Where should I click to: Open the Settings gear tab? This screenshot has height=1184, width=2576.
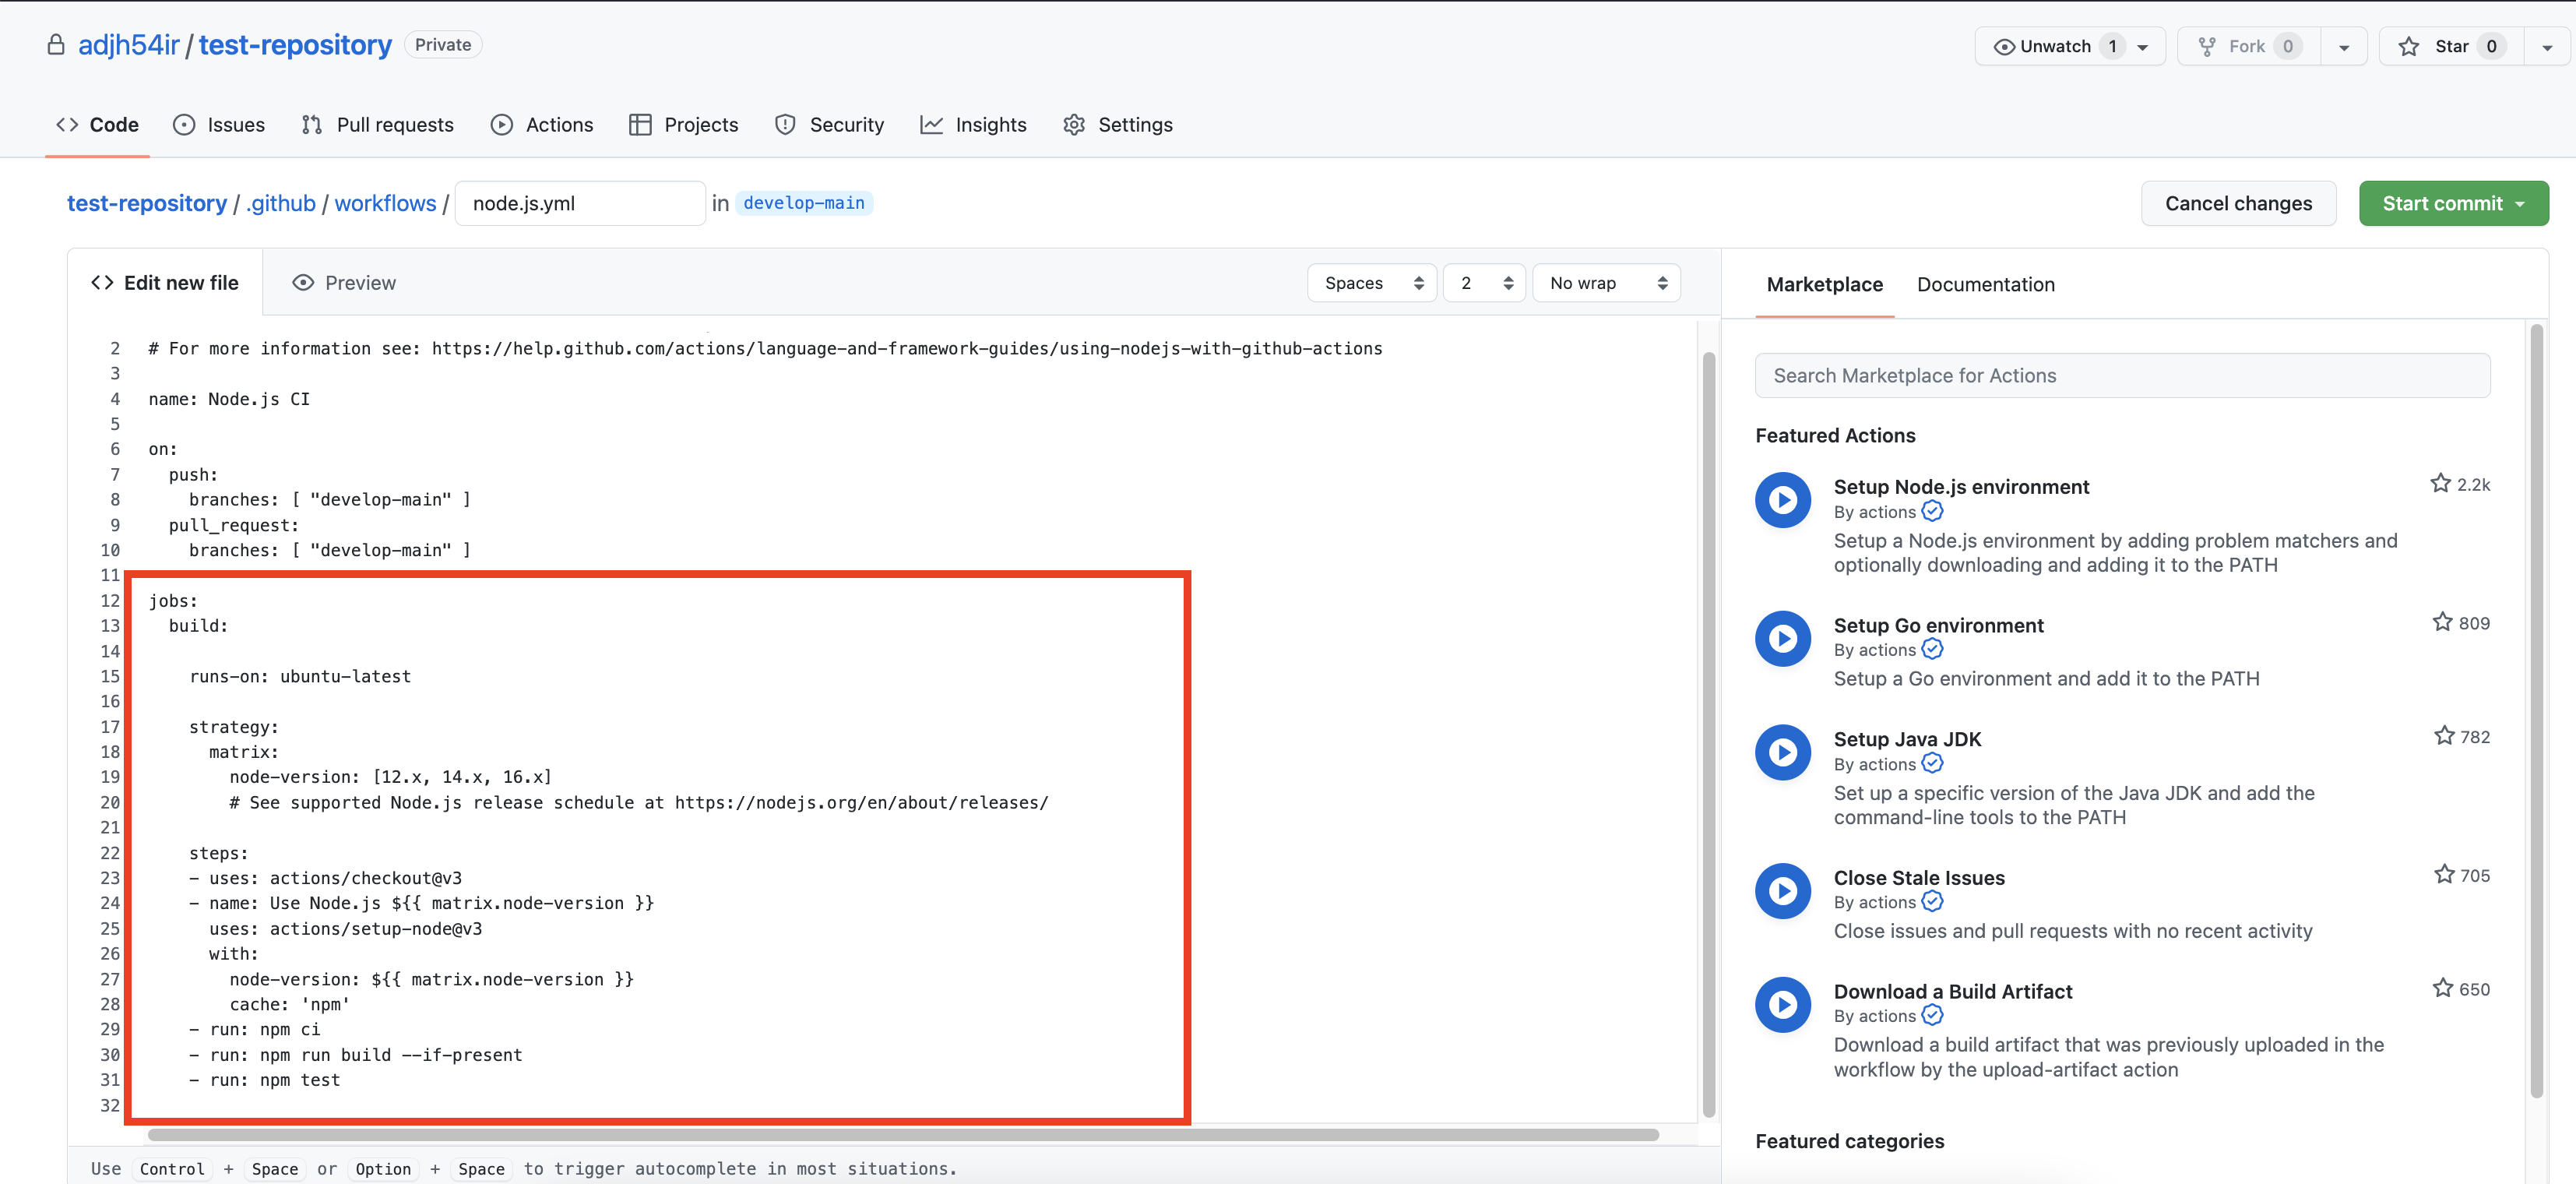(1117, 125)
